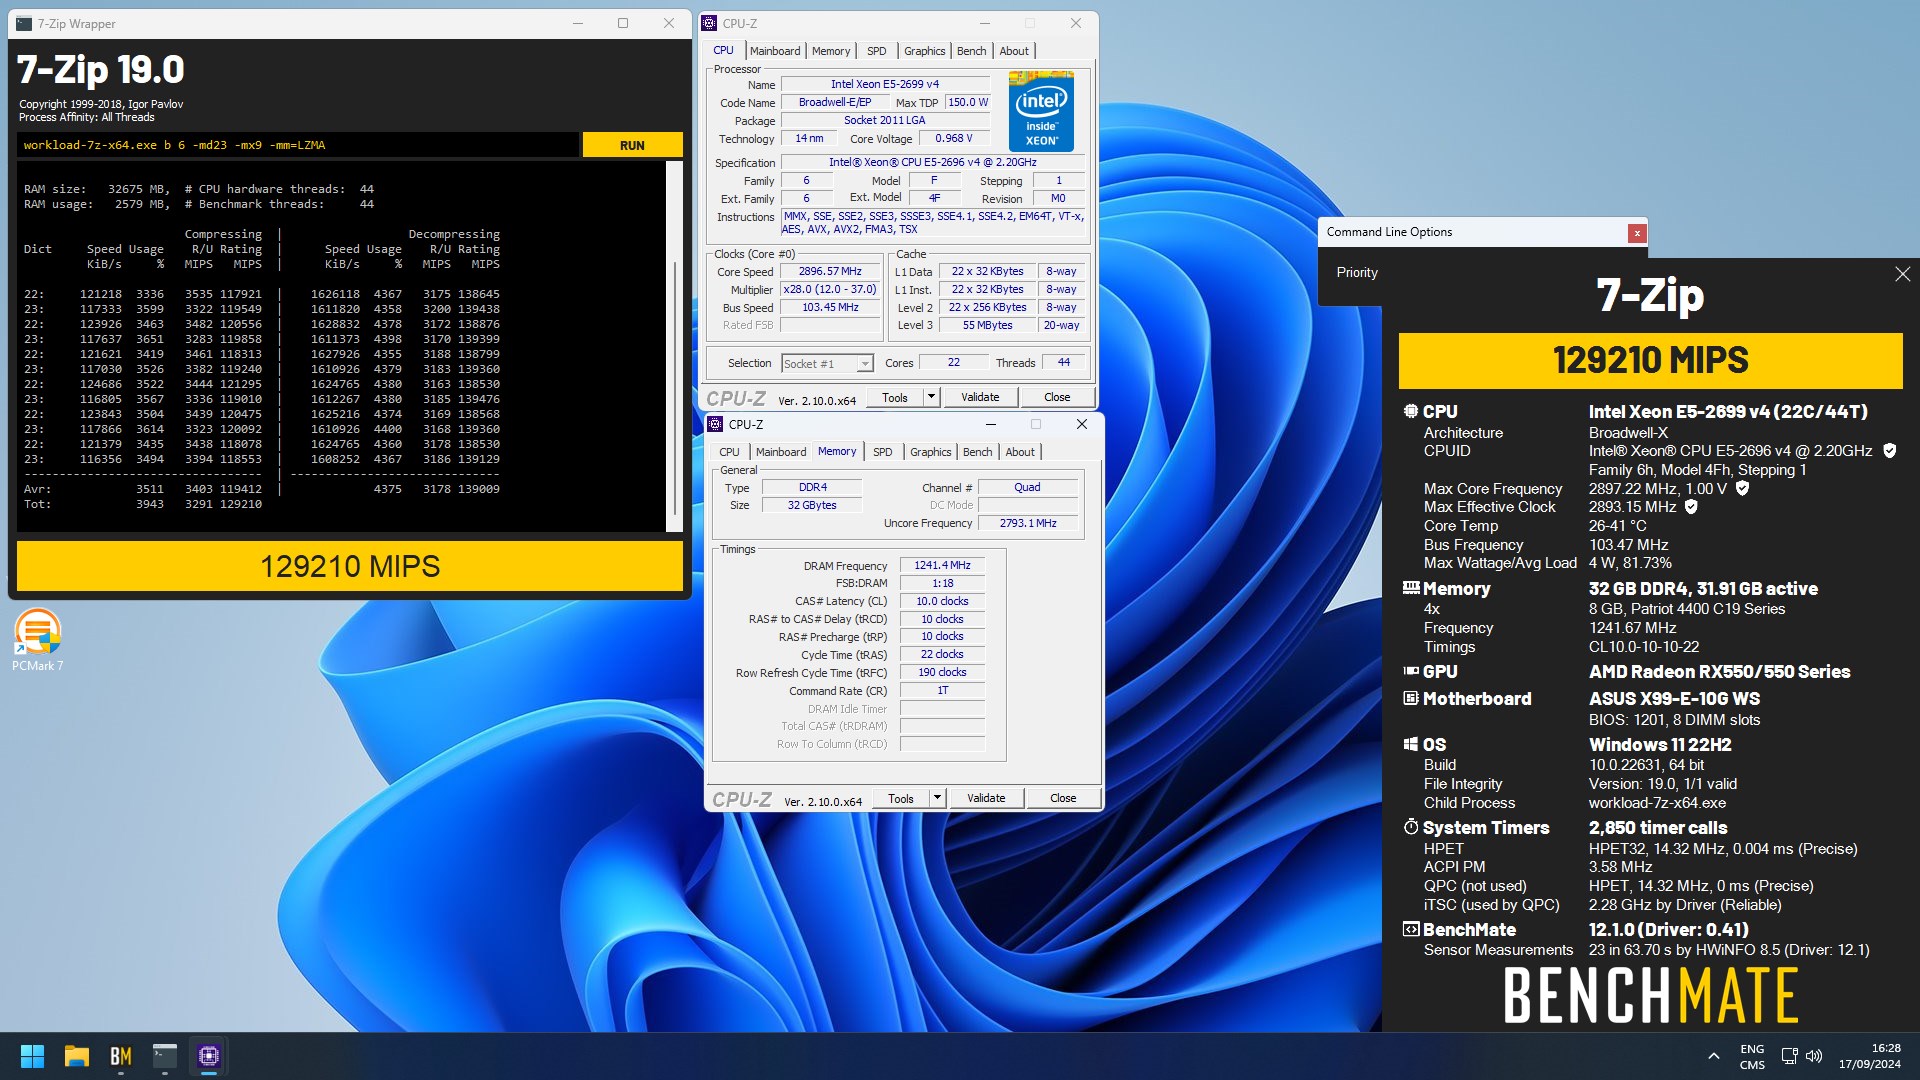Click the yellow 129210 MIPS BenchMate score
Image resolution: width=1920 pixels, height=1080 pixels.
1650,360
